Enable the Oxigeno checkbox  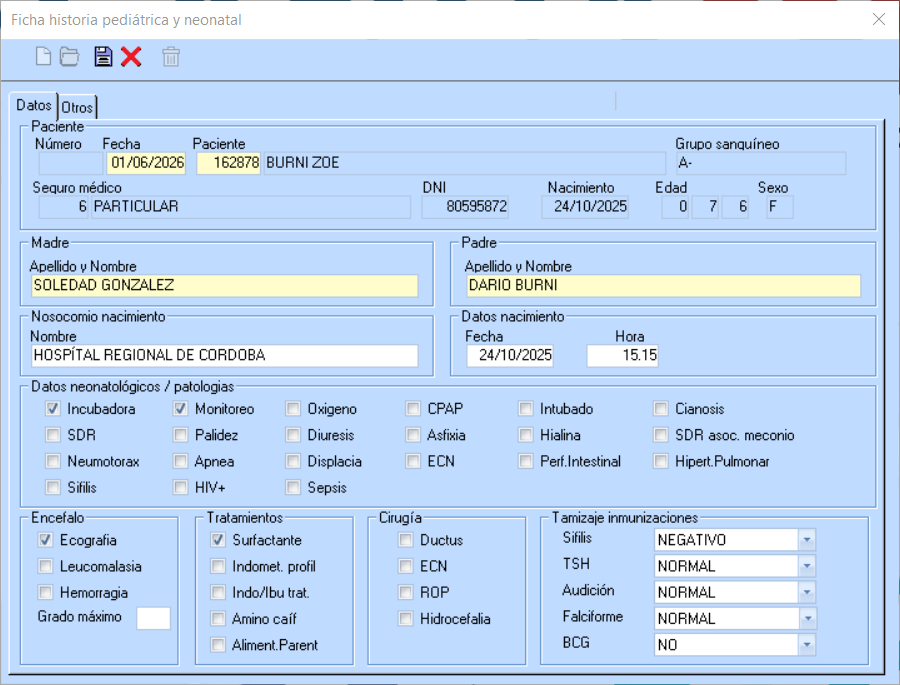(293, 409)
